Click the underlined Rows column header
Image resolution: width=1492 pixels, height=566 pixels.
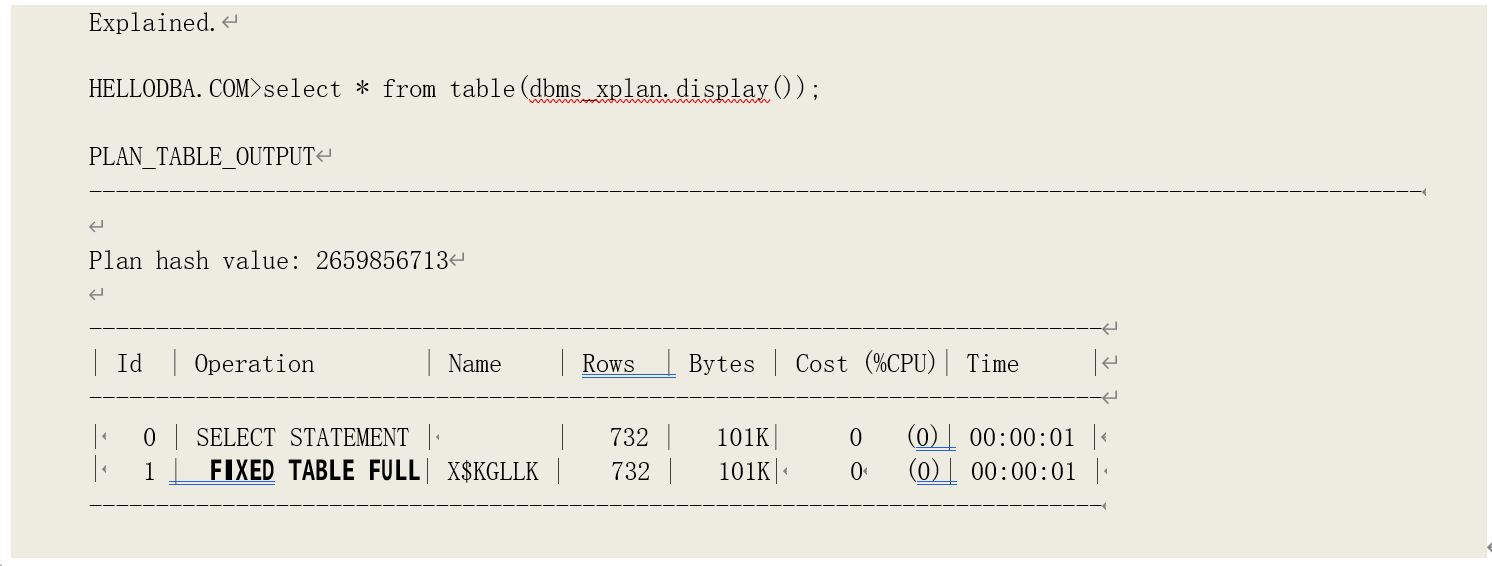pyautogui.click(x=609, y=364)
